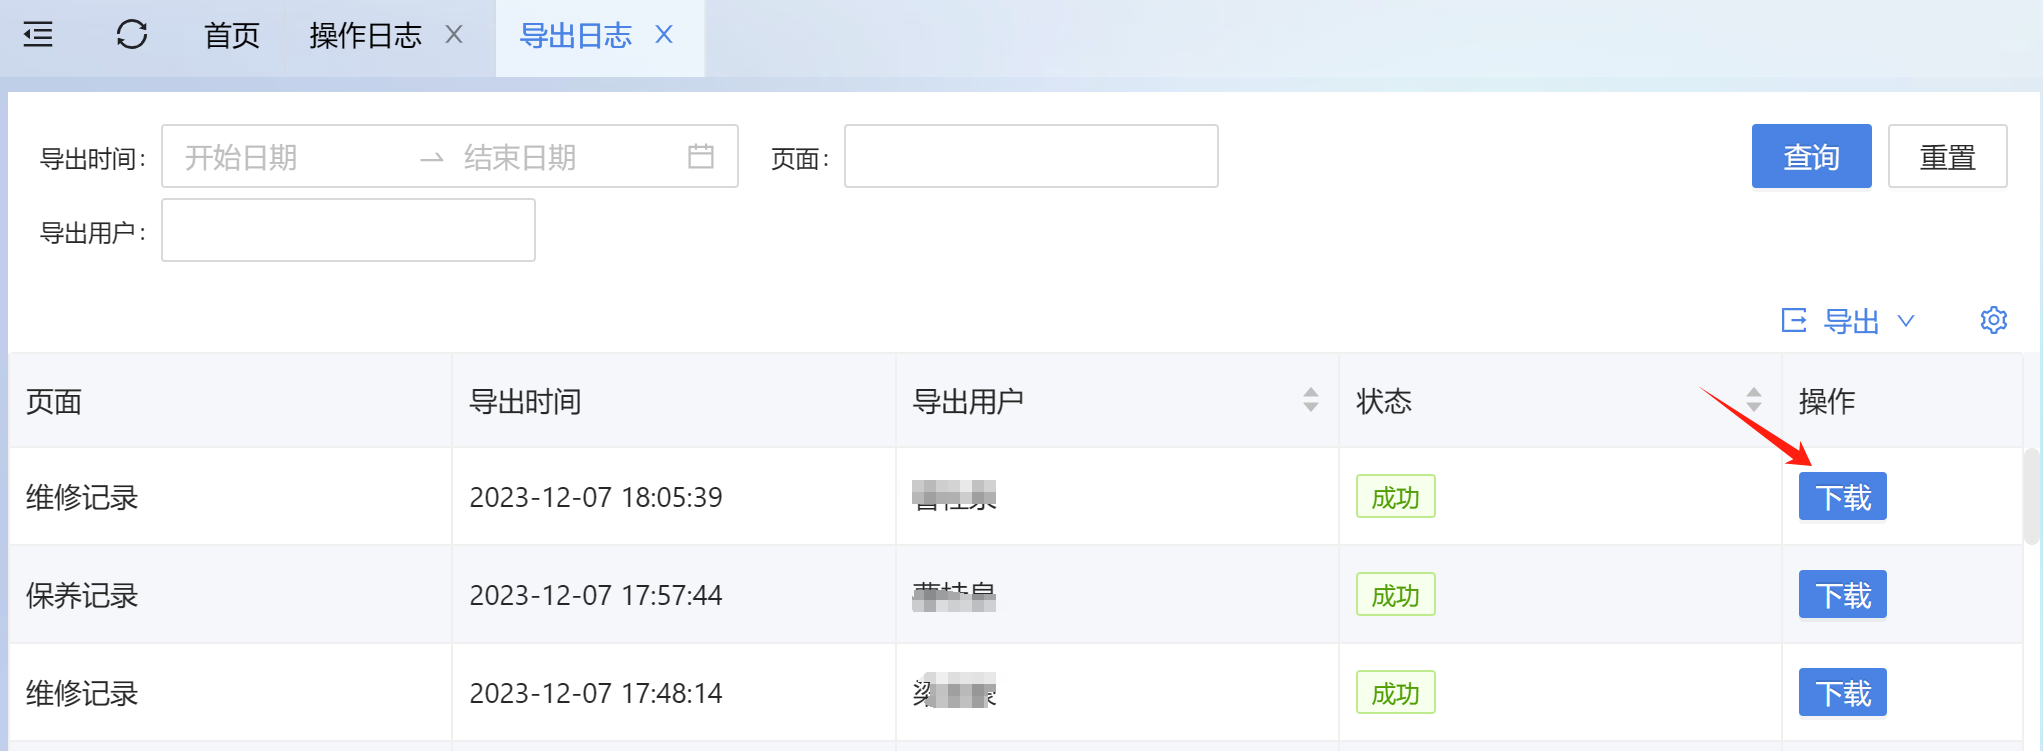
Task: Click the 查询 search button
Action: pyautogui.click(x=1811, y=156)
